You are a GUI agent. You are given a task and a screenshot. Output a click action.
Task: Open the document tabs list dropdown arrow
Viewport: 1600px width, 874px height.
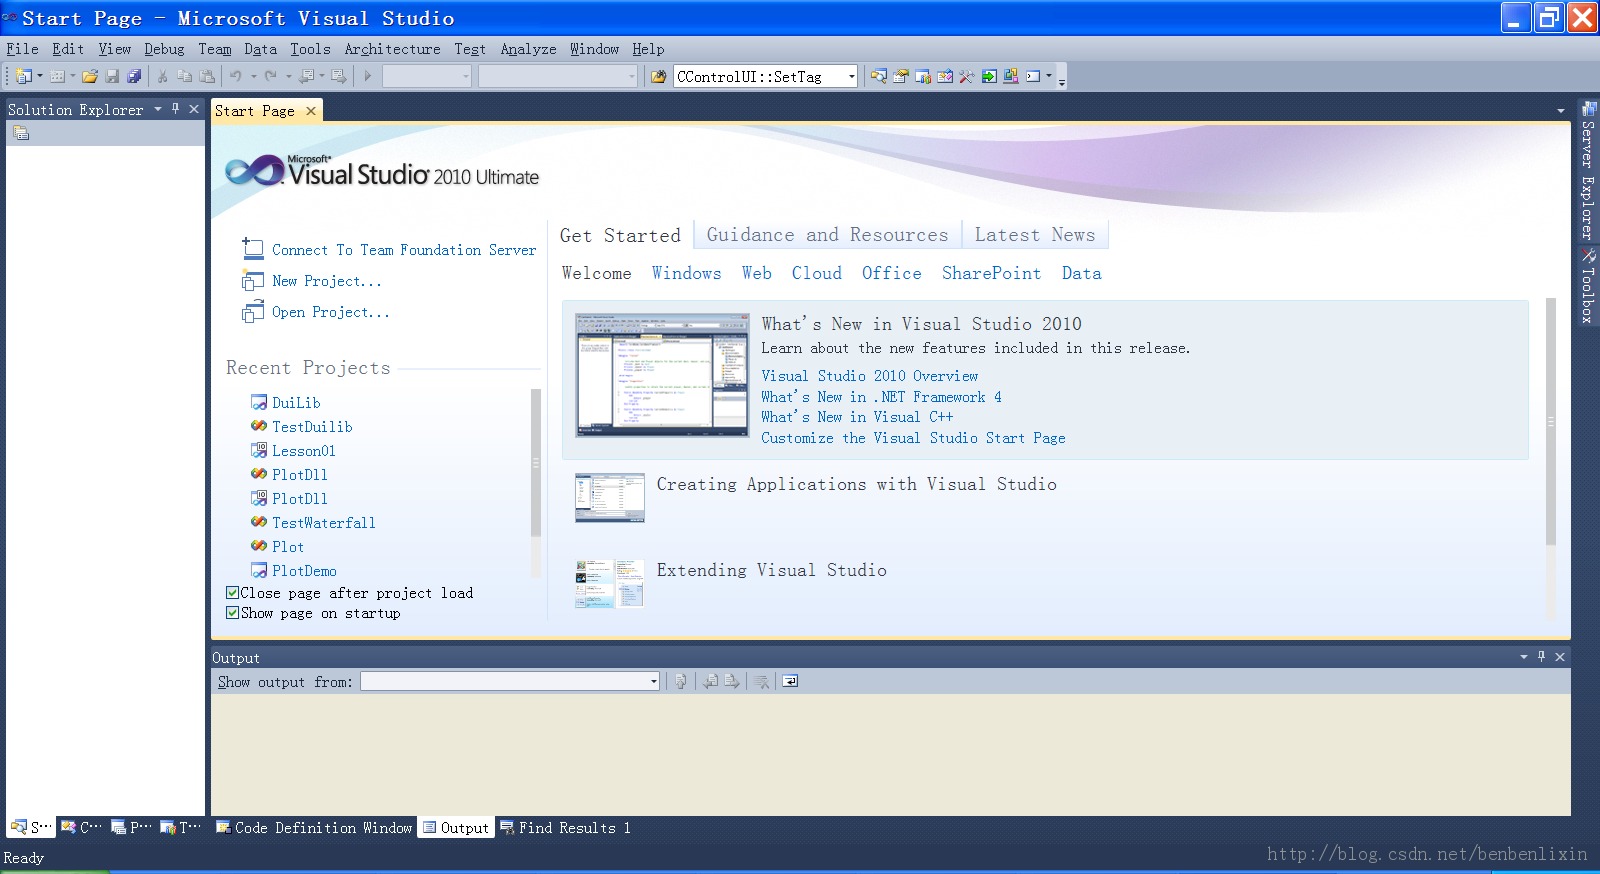1560,110
